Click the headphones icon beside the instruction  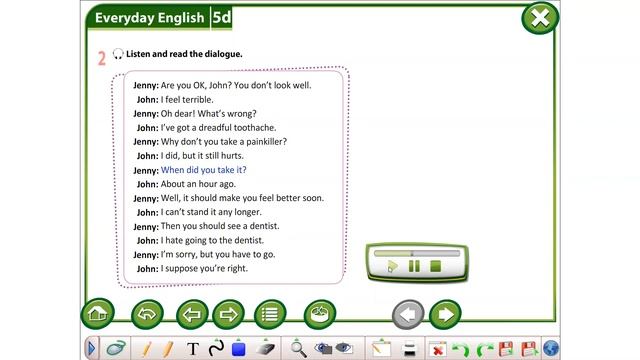coord(118,54)
